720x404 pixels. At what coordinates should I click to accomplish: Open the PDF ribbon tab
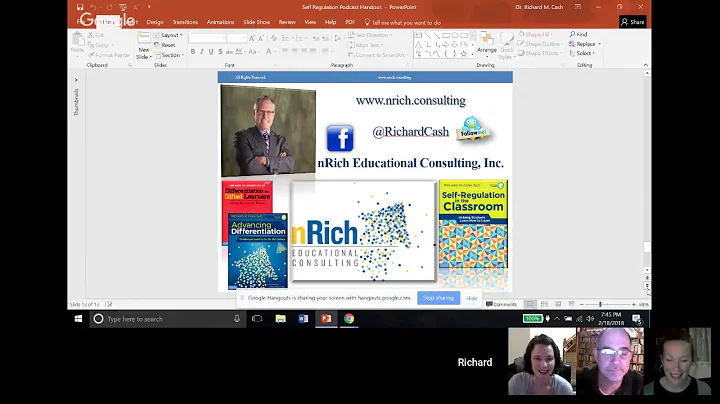(x=350, y=22)
